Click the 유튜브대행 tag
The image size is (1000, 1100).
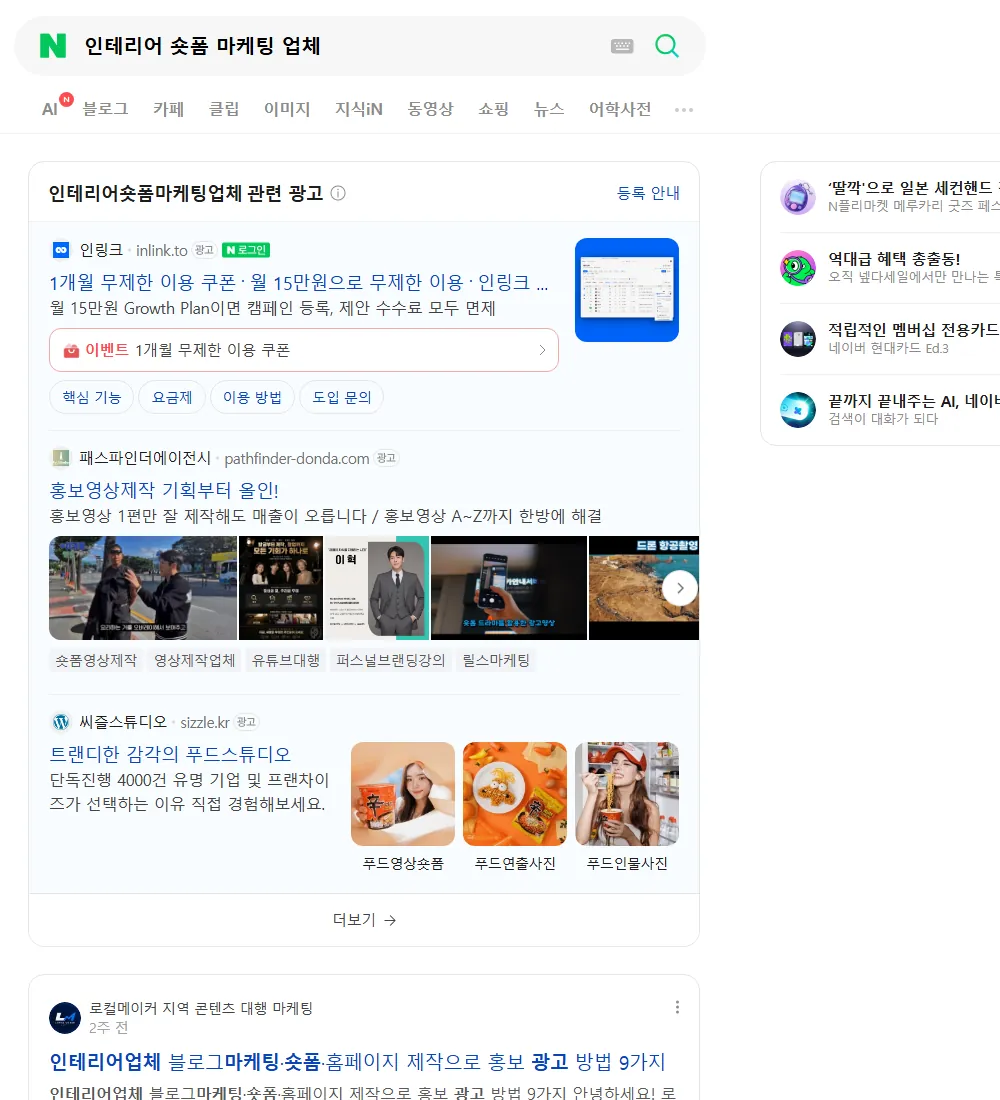(286, 660)
